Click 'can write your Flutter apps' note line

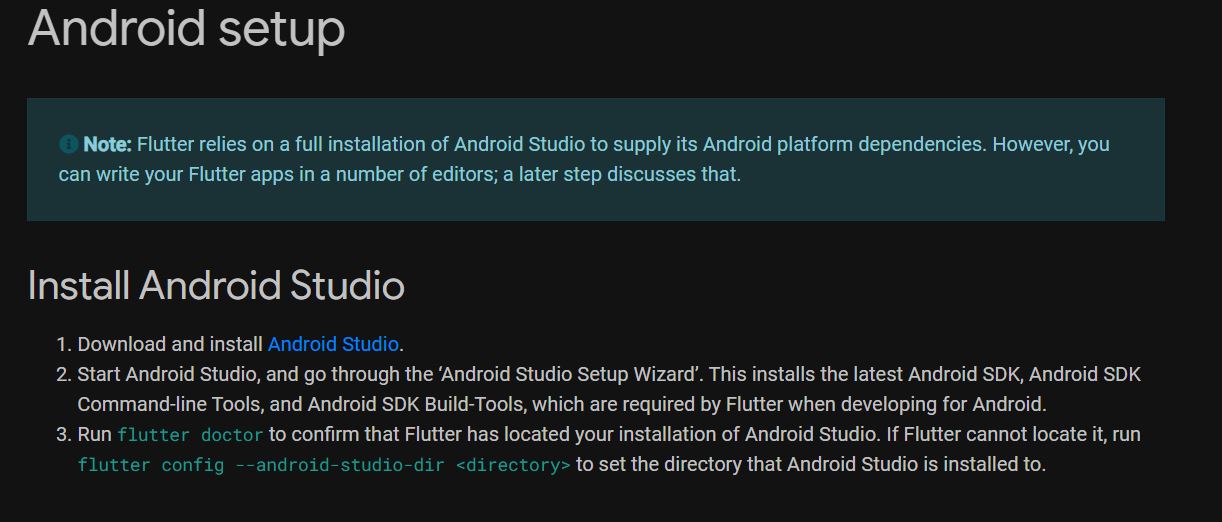click(x=400, y=174)
